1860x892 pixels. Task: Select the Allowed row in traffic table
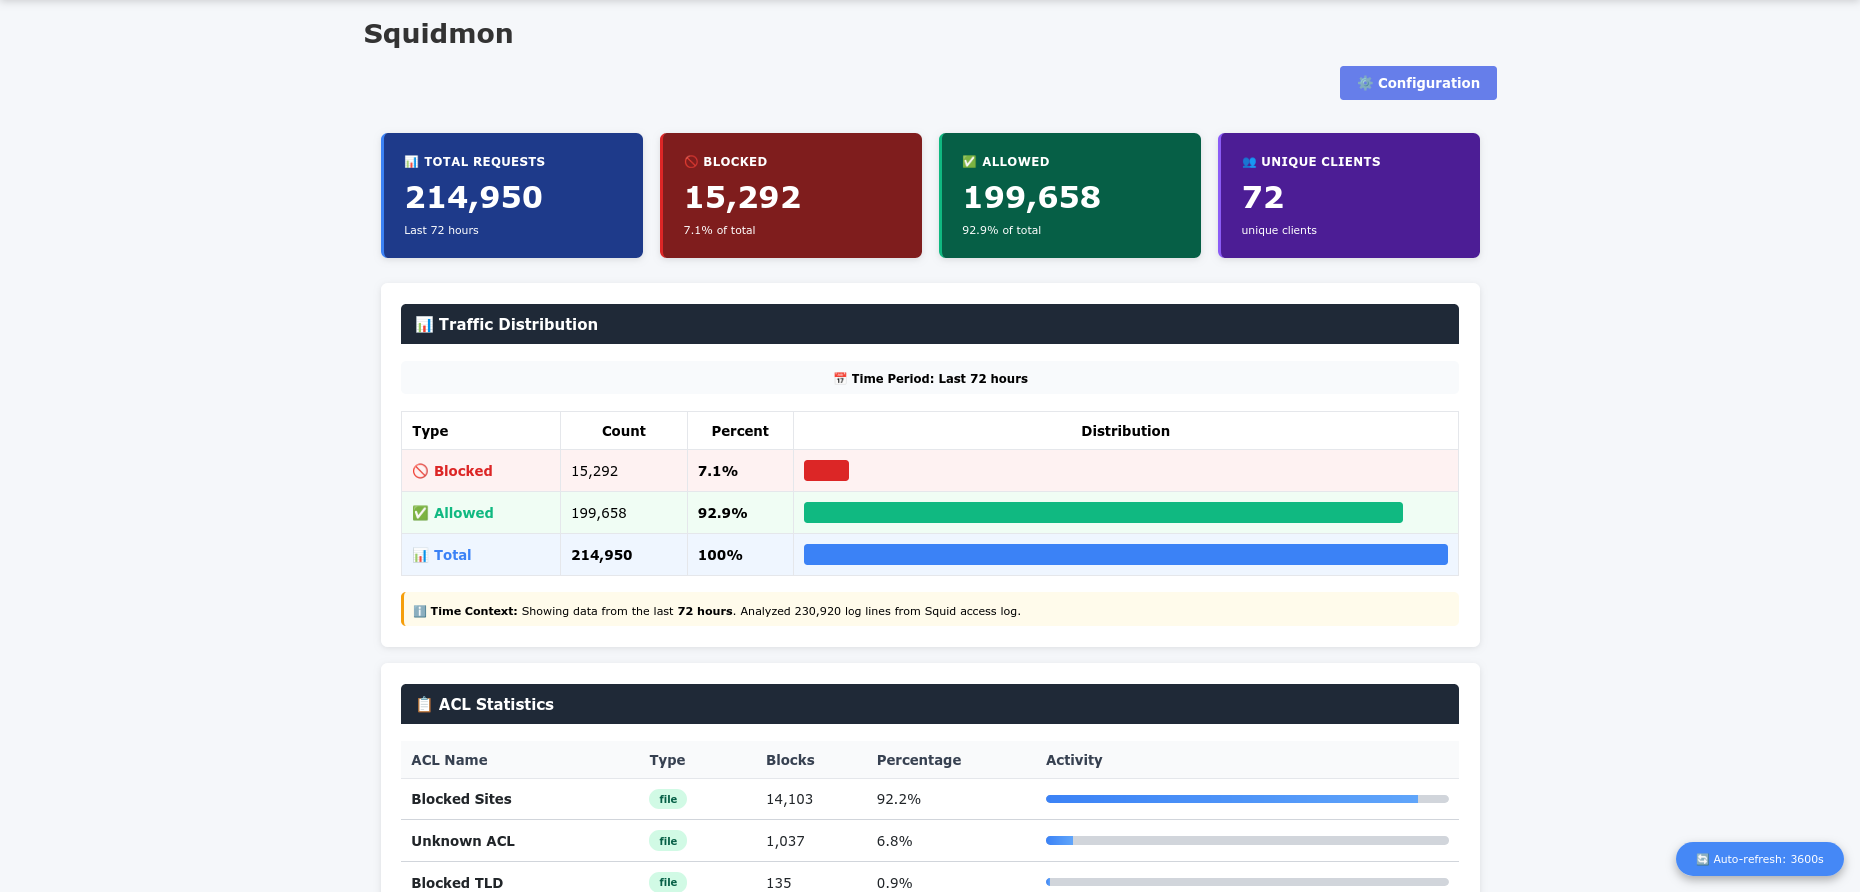coord(930,513)
